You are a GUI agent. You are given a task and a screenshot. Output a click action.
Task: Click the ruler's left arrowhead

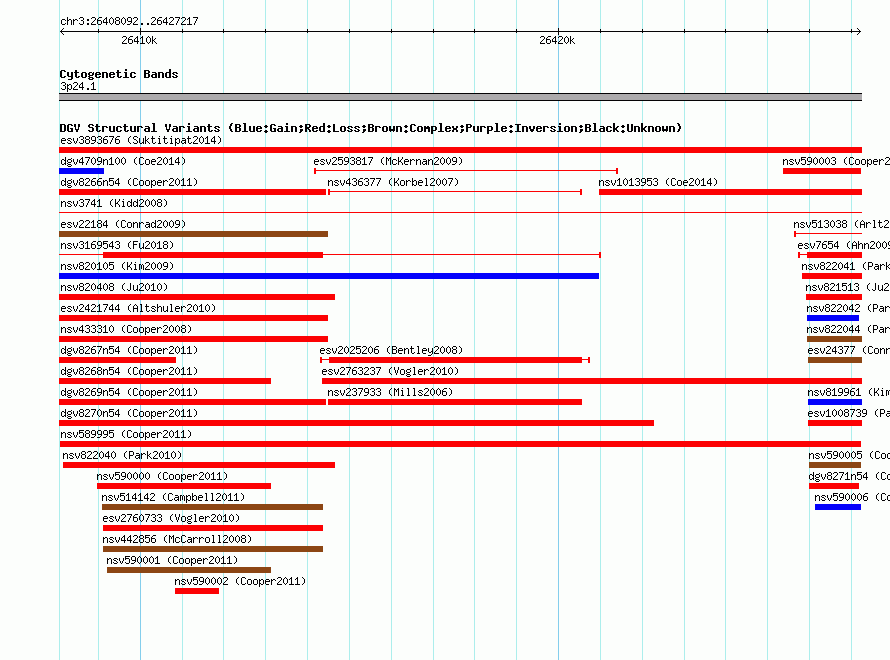click(62, 31)
